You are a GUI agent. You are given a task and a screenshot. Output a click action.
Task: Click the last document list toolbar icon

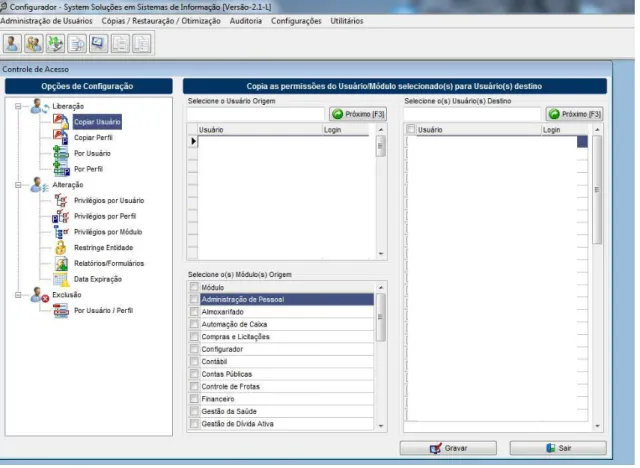(142, 43)
